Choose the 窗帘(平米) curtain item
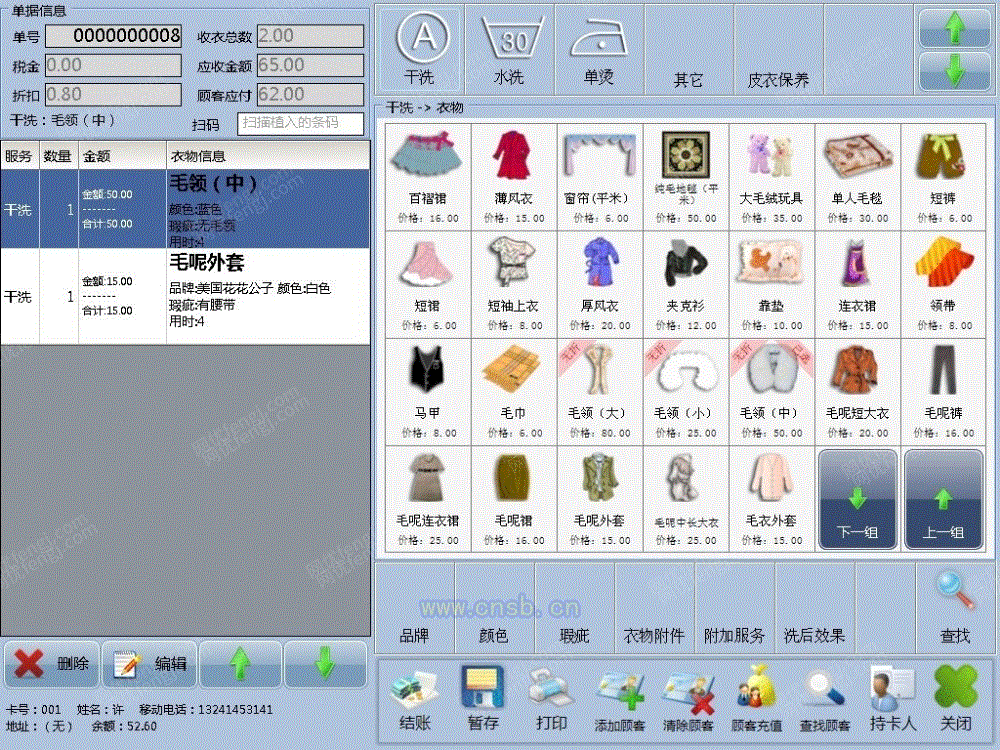This screenshot has height=750, width=1000. tap(600, 177)
